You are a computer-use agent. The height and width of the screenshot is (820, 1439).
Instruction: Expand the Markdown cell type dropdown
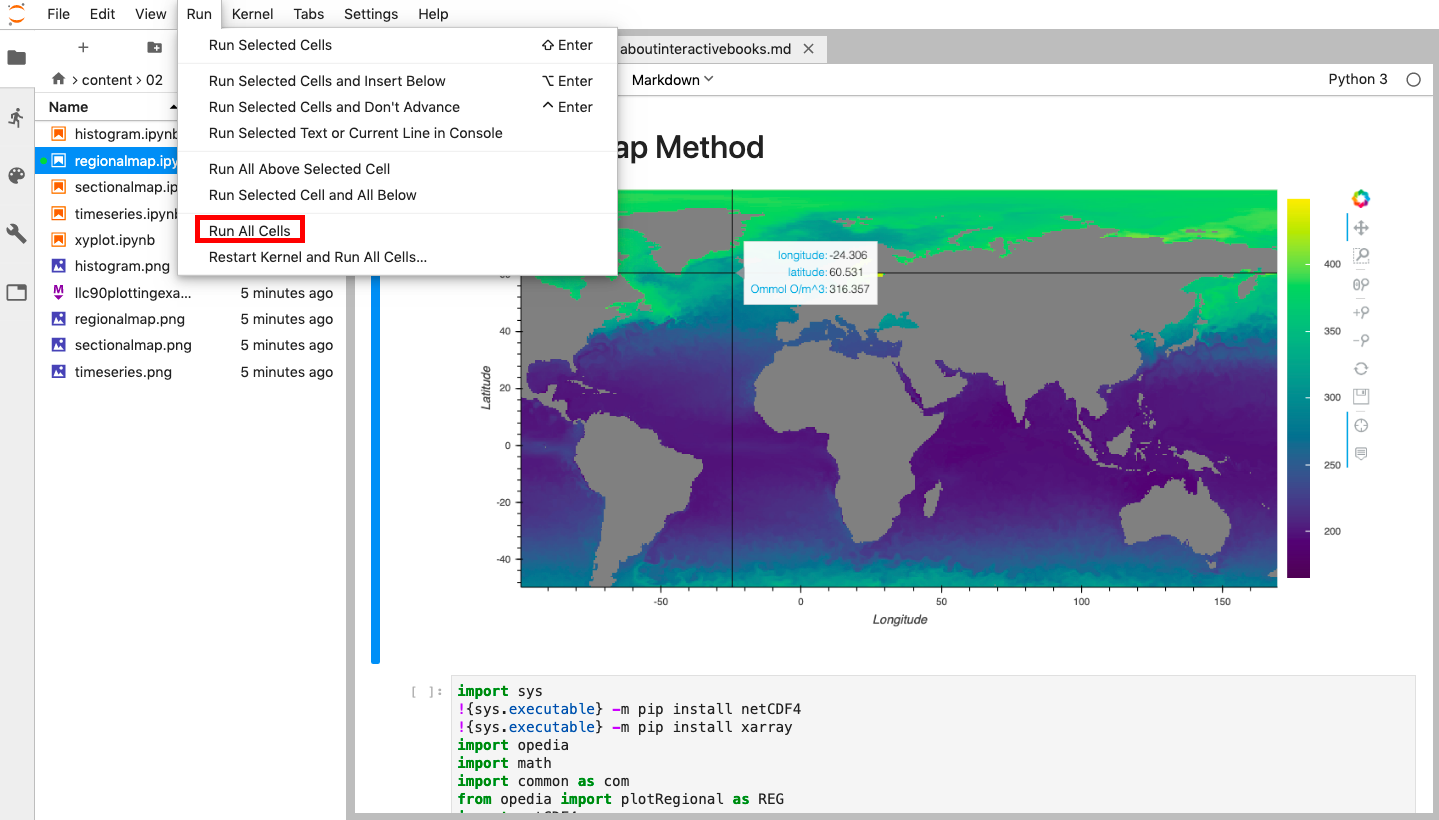click(672, 80)
